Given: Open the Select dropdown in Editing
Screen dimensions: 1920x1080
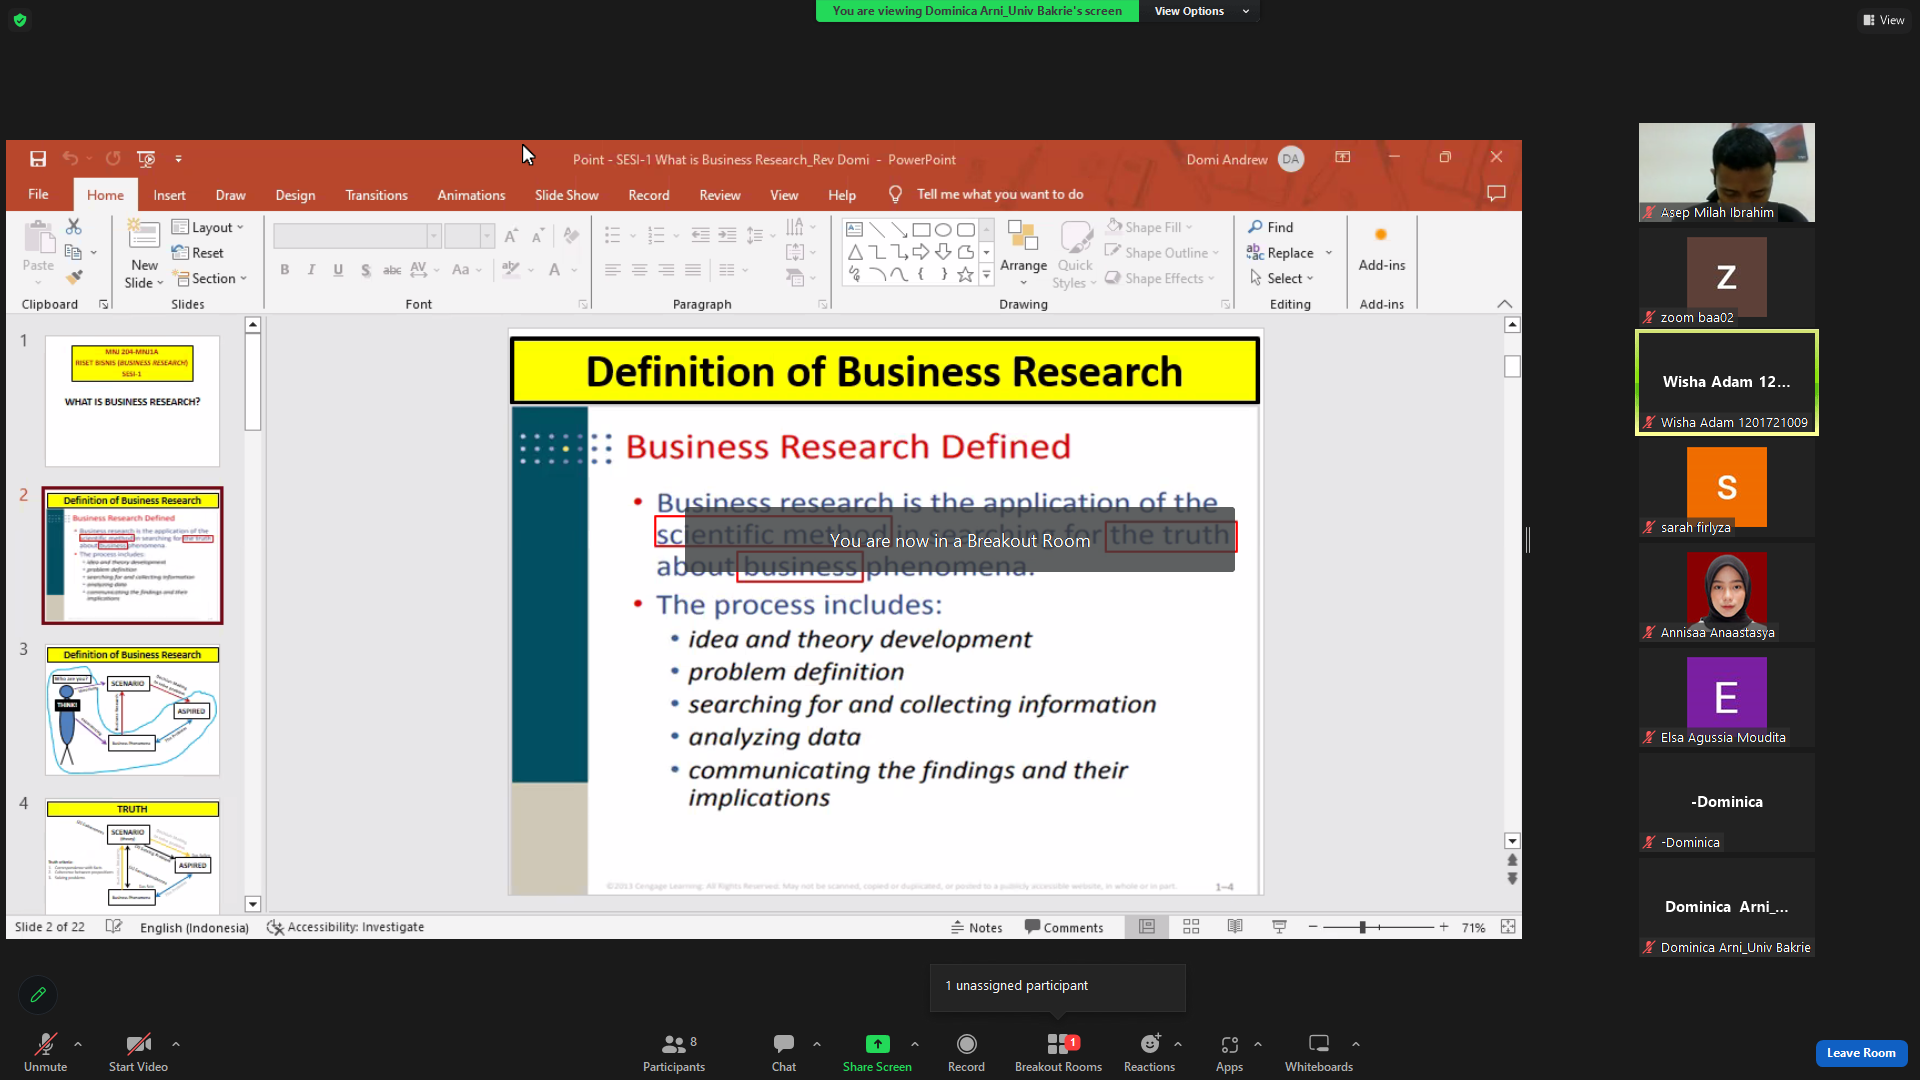Looking at the screenshot, I should (x=1281, y=278).
